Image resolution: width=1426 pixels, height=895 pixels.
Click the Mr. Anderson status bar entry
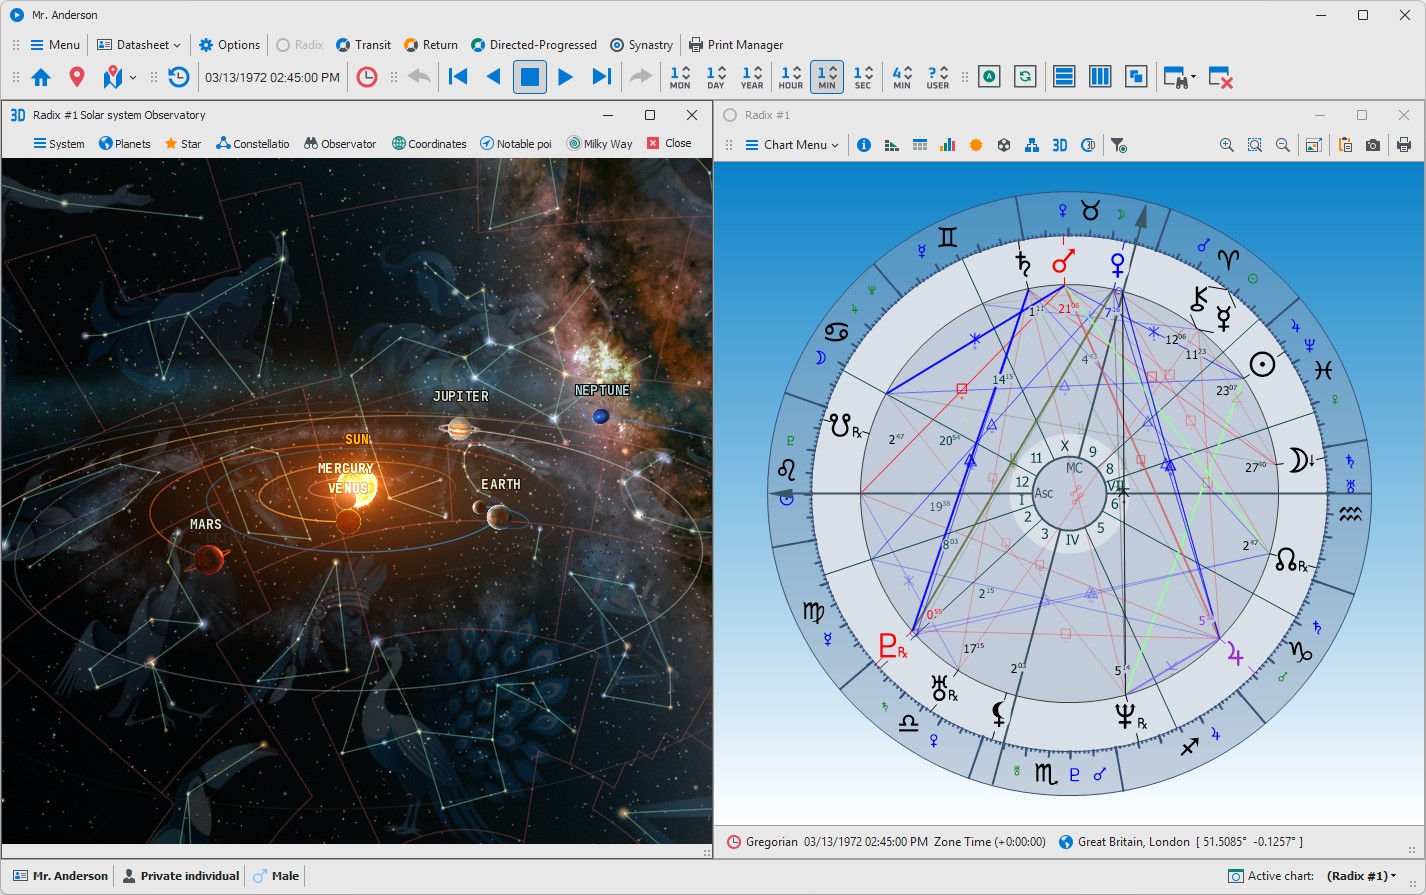coord(61,876)
